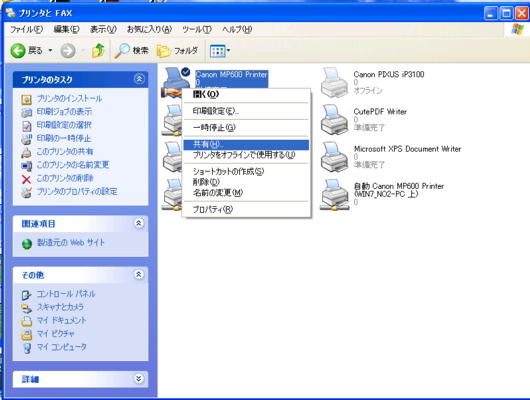Click share this printer icon
The height and width of the screenshot is (400, 530).
click(26, 152)
